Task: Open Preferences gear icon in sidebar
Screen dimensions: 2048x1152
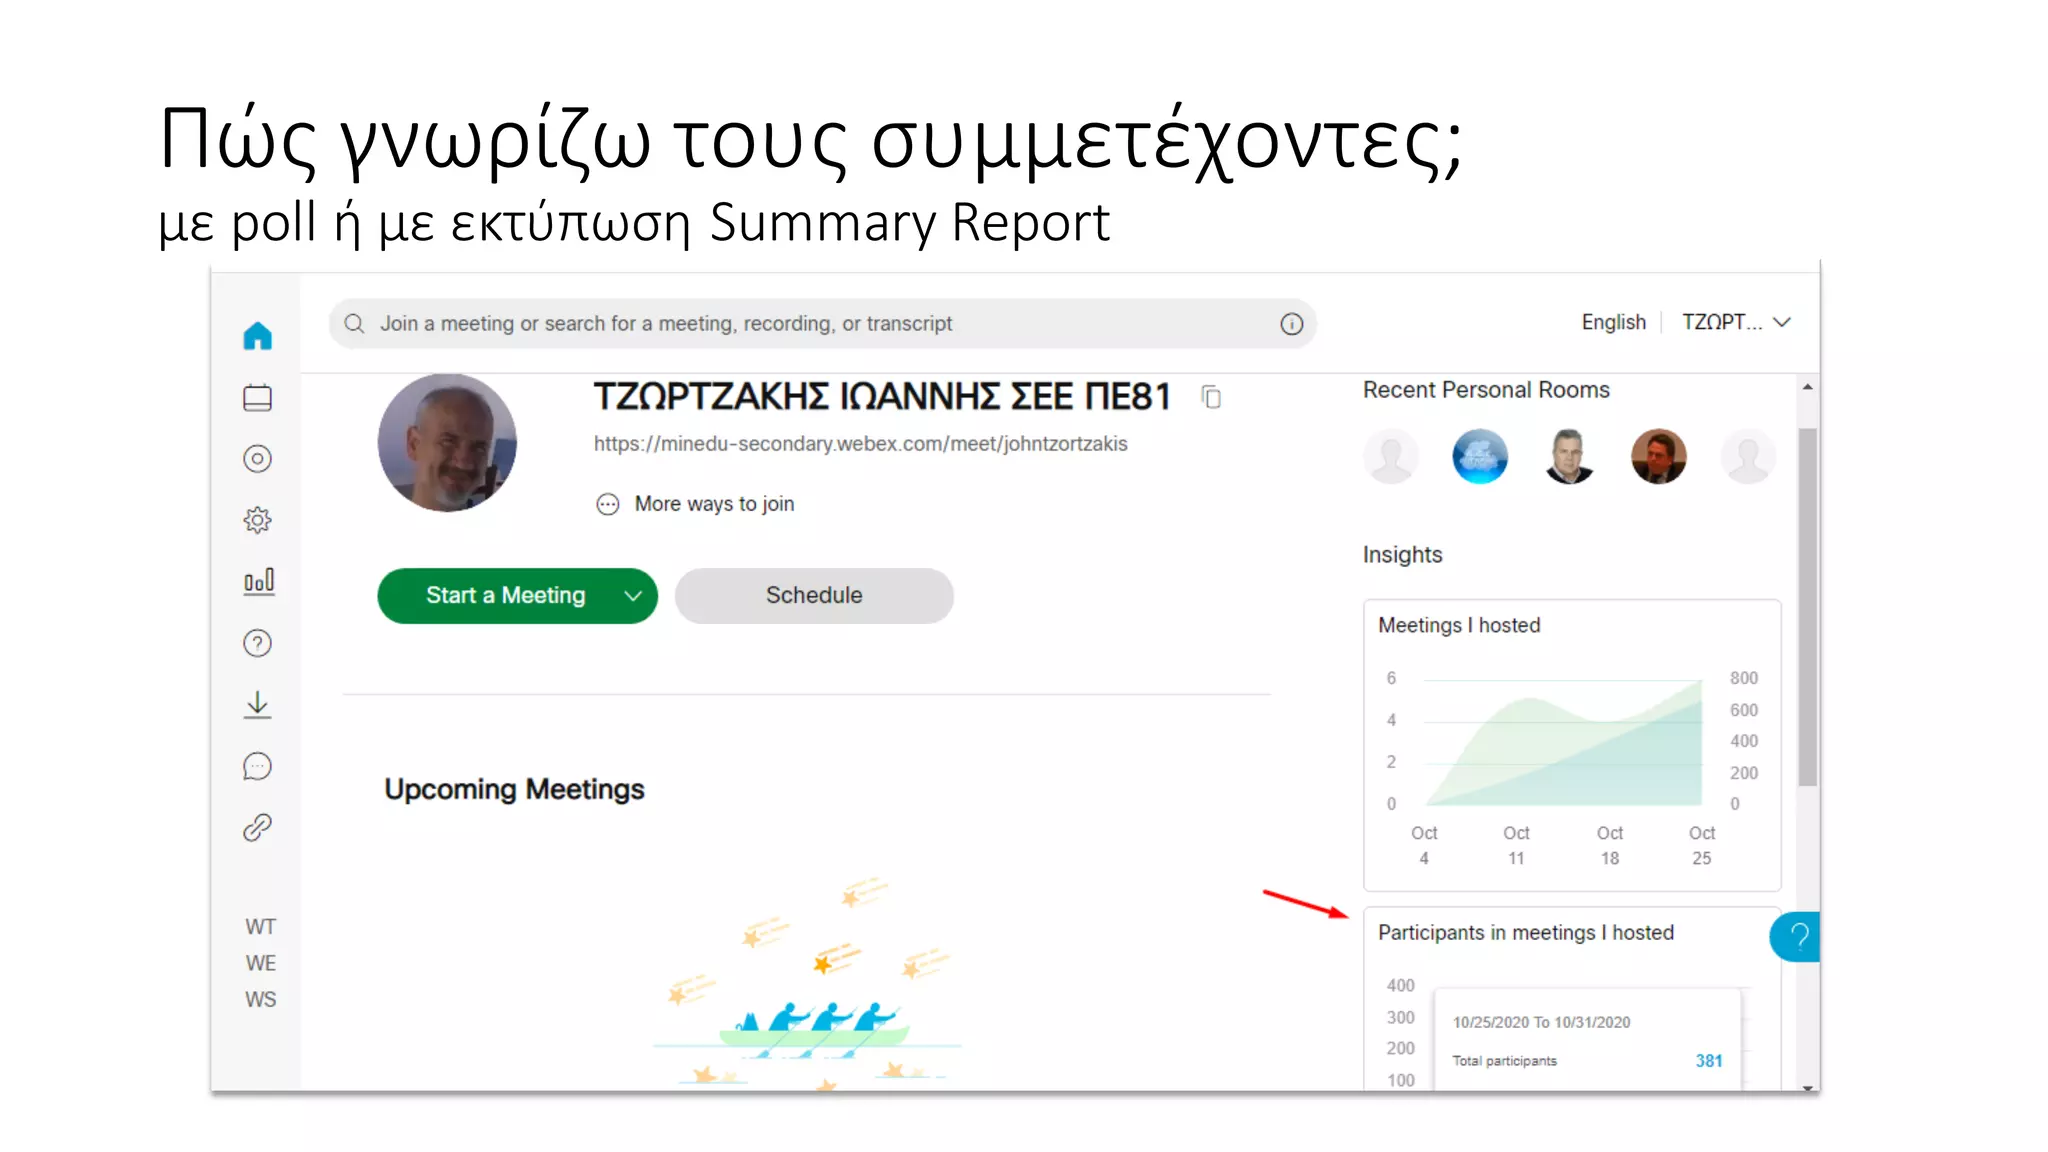Action: [258, 520]
